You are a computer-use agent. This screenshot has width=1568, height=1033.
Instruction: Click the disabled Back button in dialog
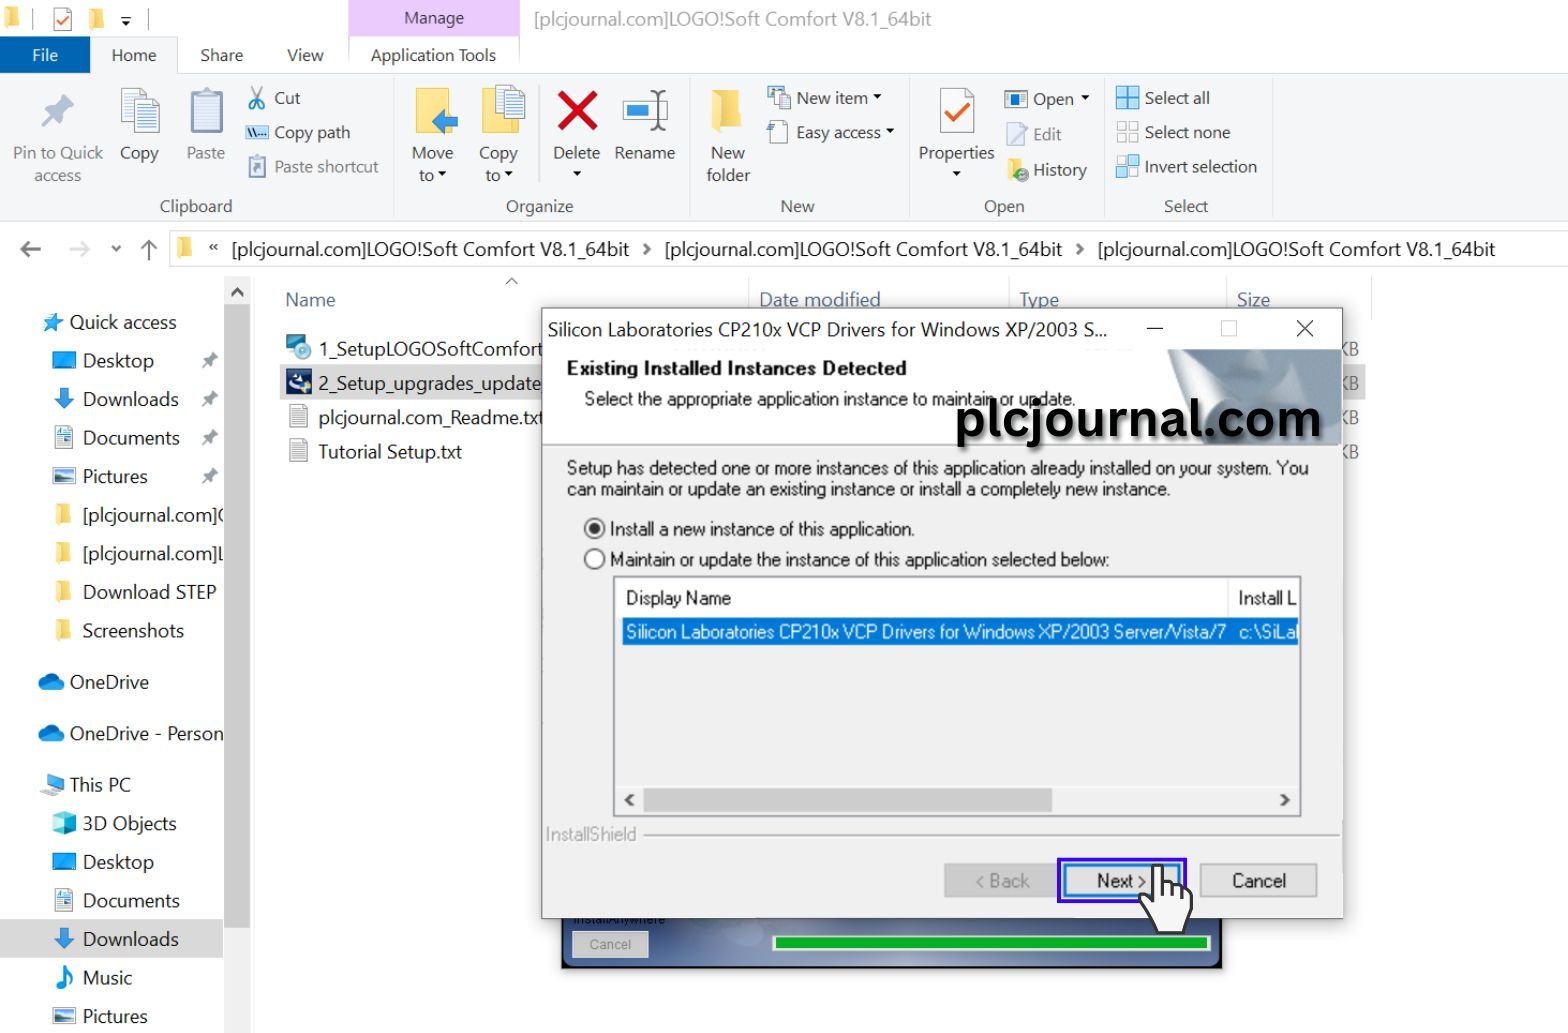tap(1002, 880)
